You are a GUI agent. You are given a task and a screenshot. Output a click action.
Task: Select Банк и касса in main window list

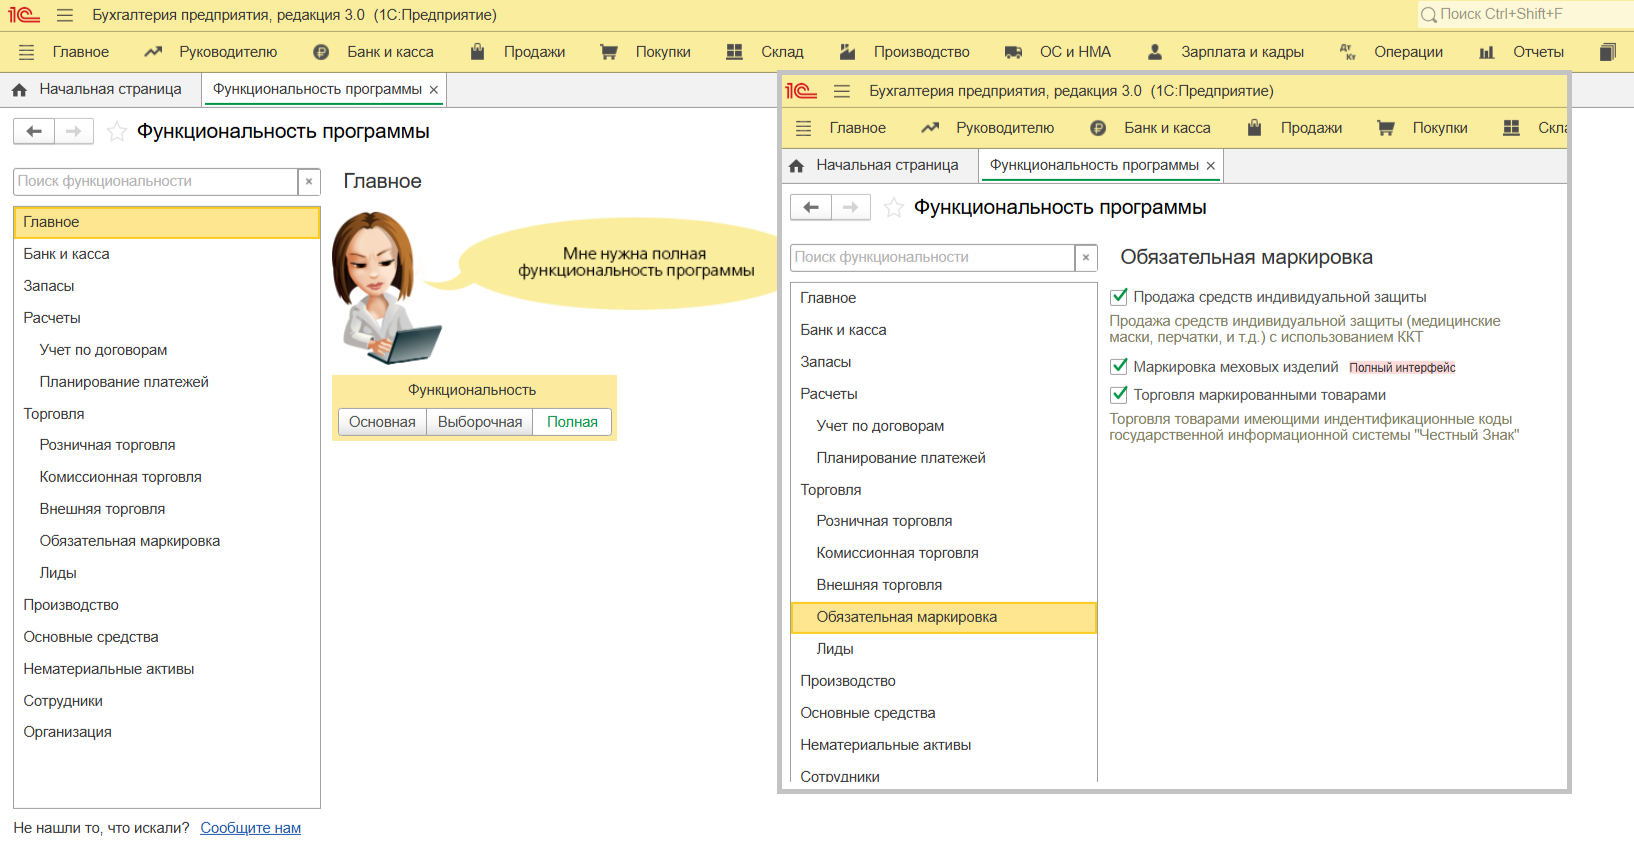(x=167, y=254)
